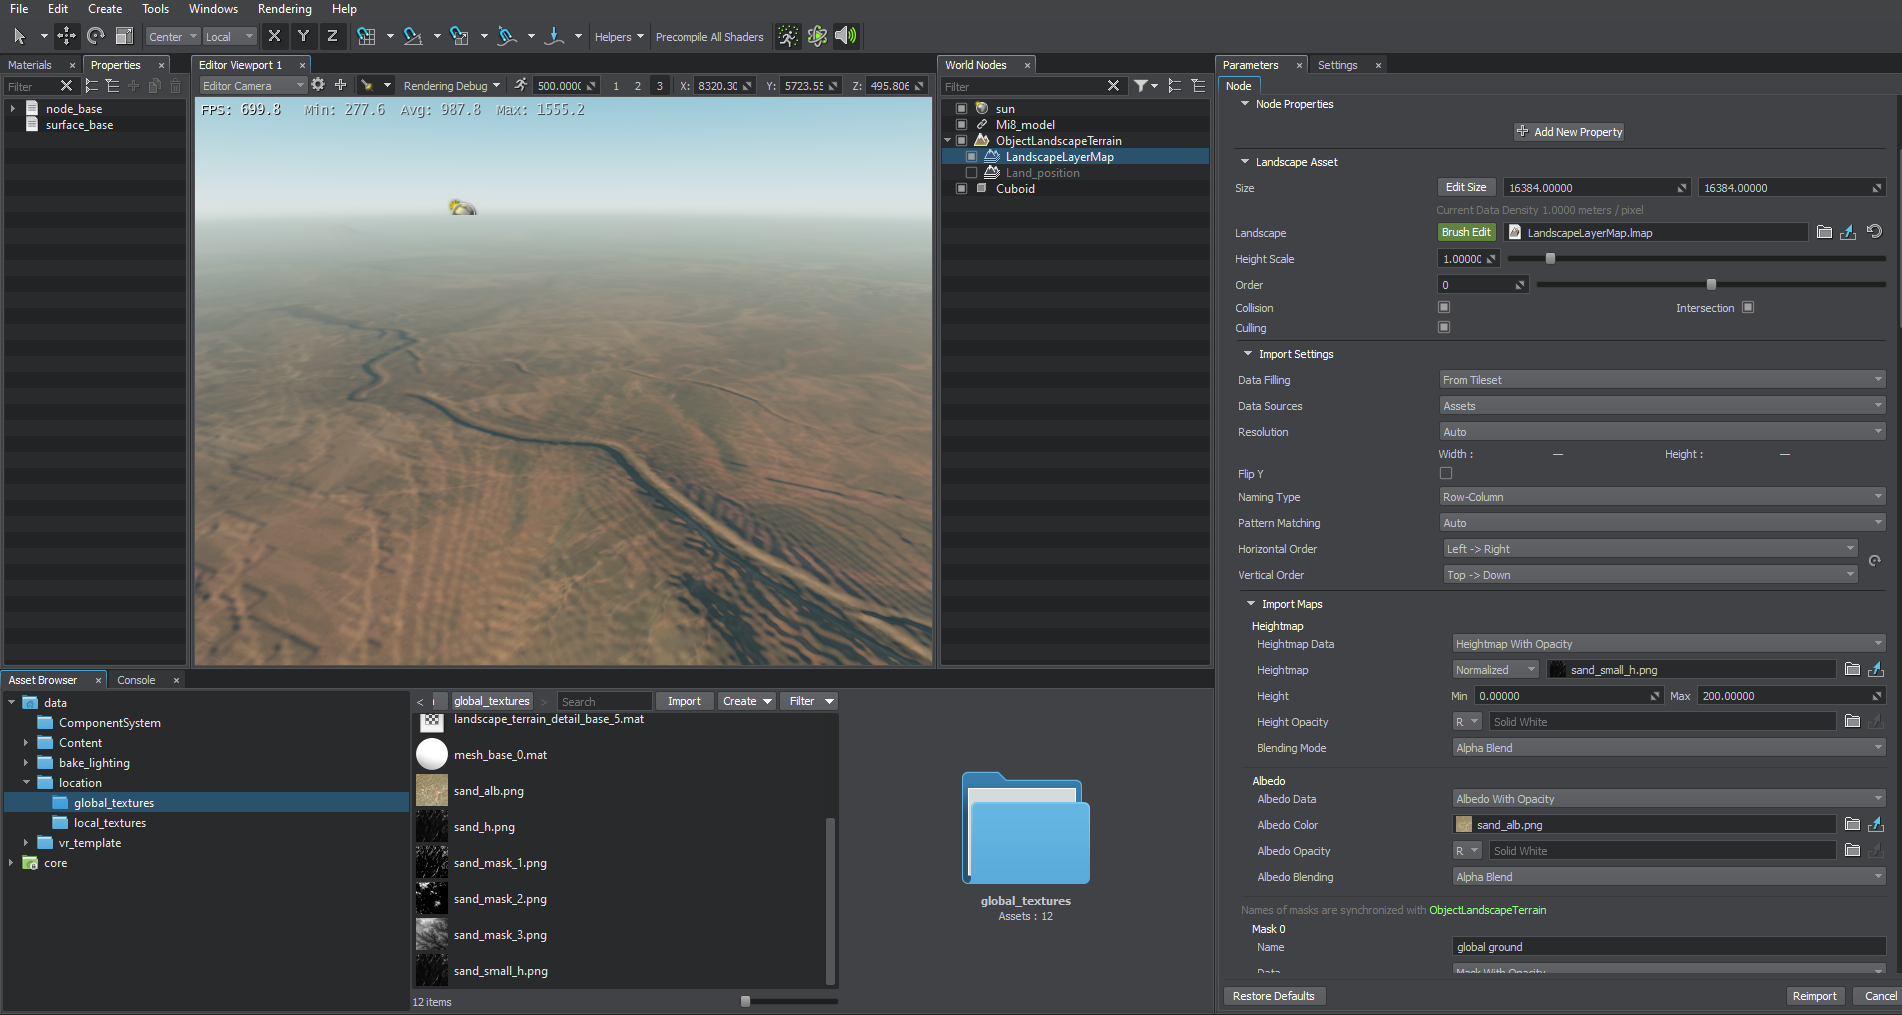Open the Create dropdown in Asset Browser
The height and width of the screenshot is (1015, 1902).
click(x=747, y=701)
